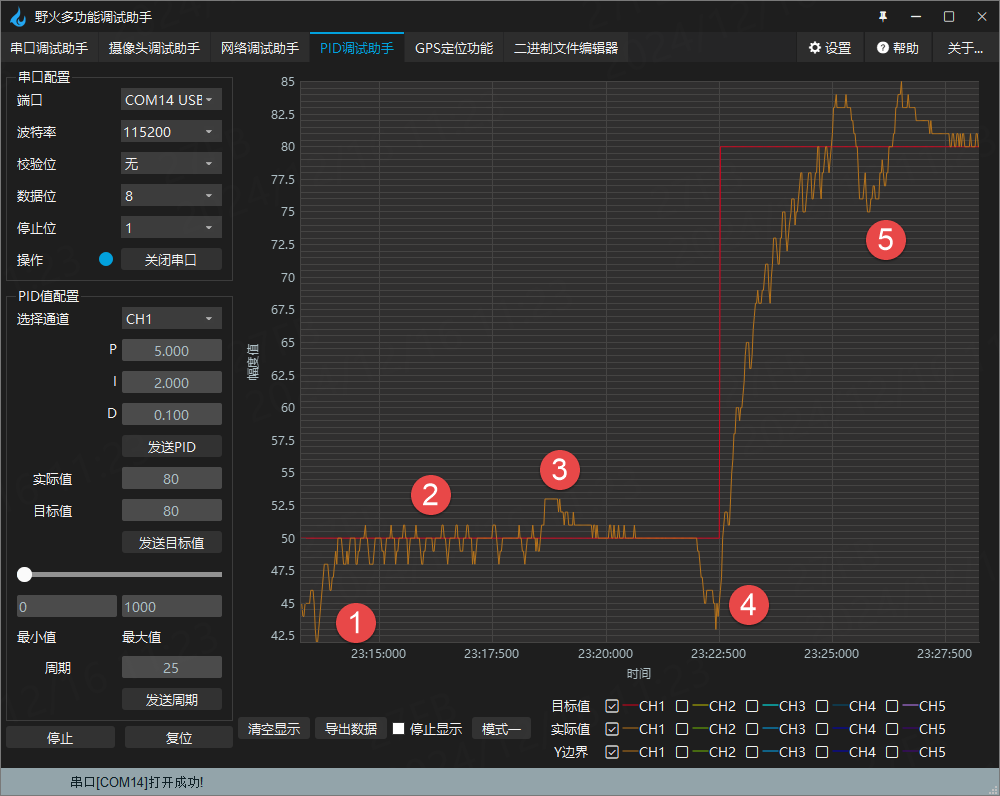The width and height of the screenshot is (1000, 796).
Task: Click the blue serial status indicator
Action: pos(106,259)
